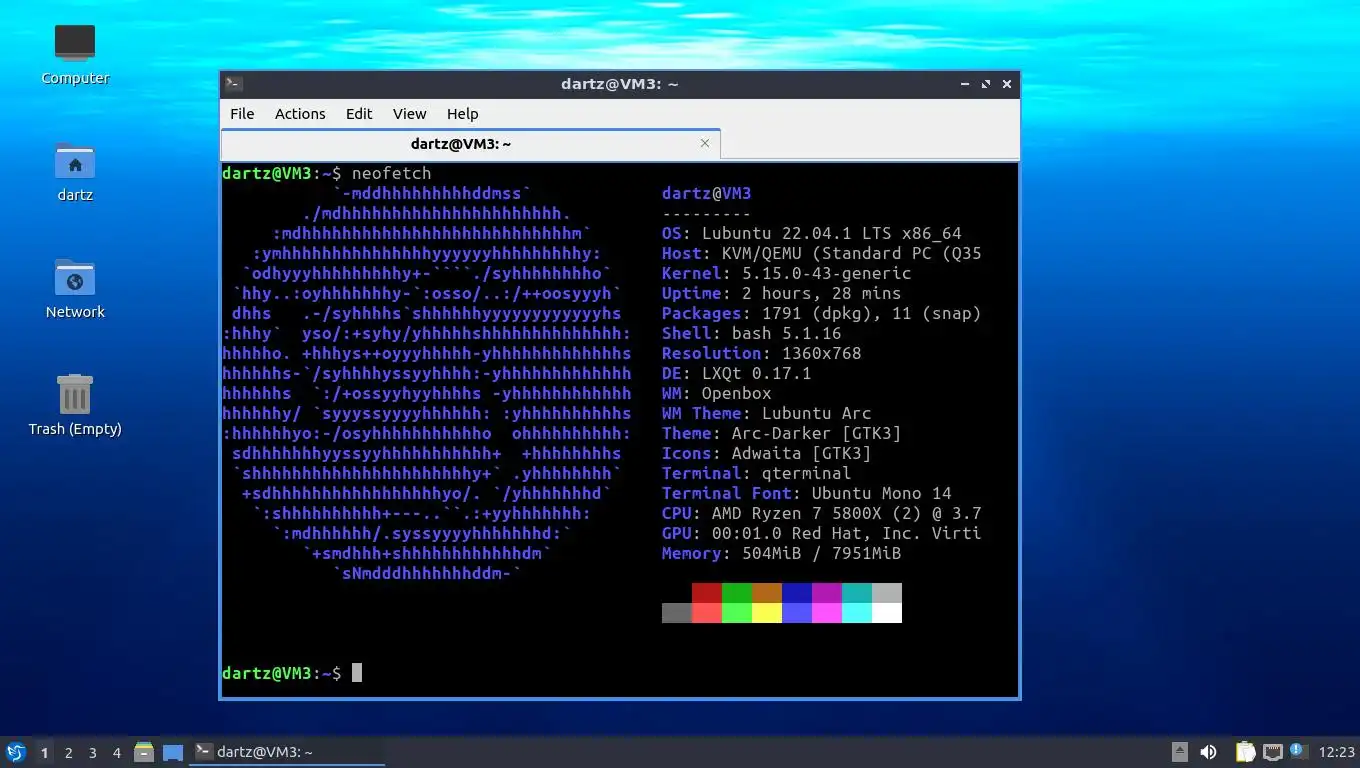Image resolution: width=1360 pixels, height=768 pixels.
Task: Switch to workspace 3
Action: (92, 752)
